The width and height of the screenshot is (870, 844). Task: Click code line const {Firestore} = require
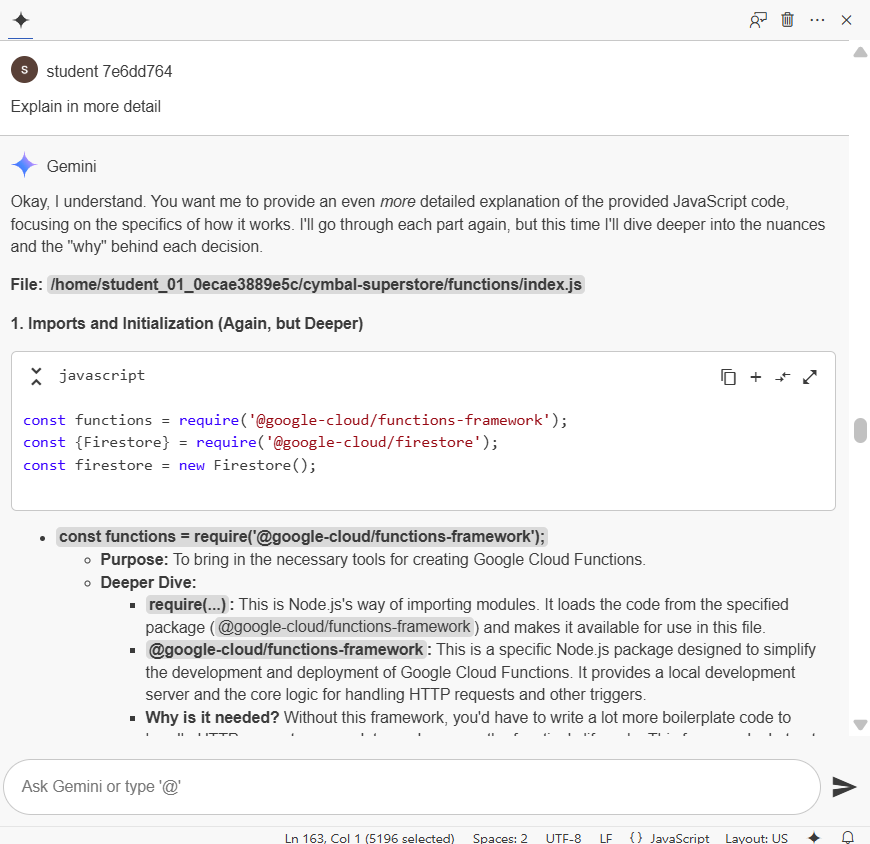[261, 442]
